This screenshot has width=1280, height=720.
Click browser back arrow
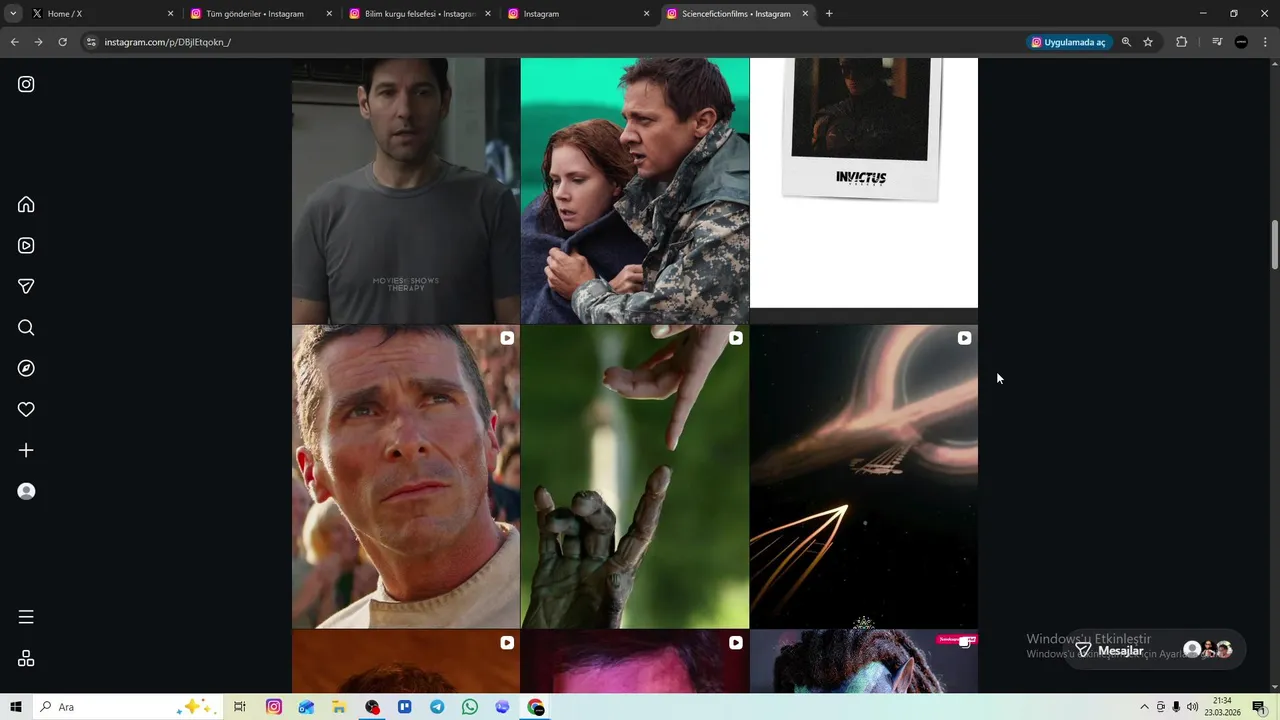(14, 42)
